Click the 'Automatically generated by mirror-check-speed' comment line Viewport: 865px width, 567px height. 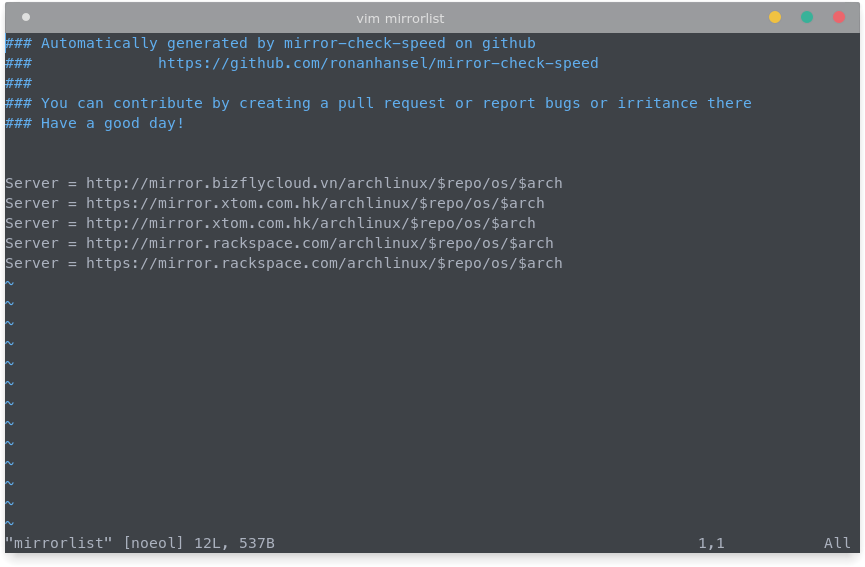click(x=270, y=43)
